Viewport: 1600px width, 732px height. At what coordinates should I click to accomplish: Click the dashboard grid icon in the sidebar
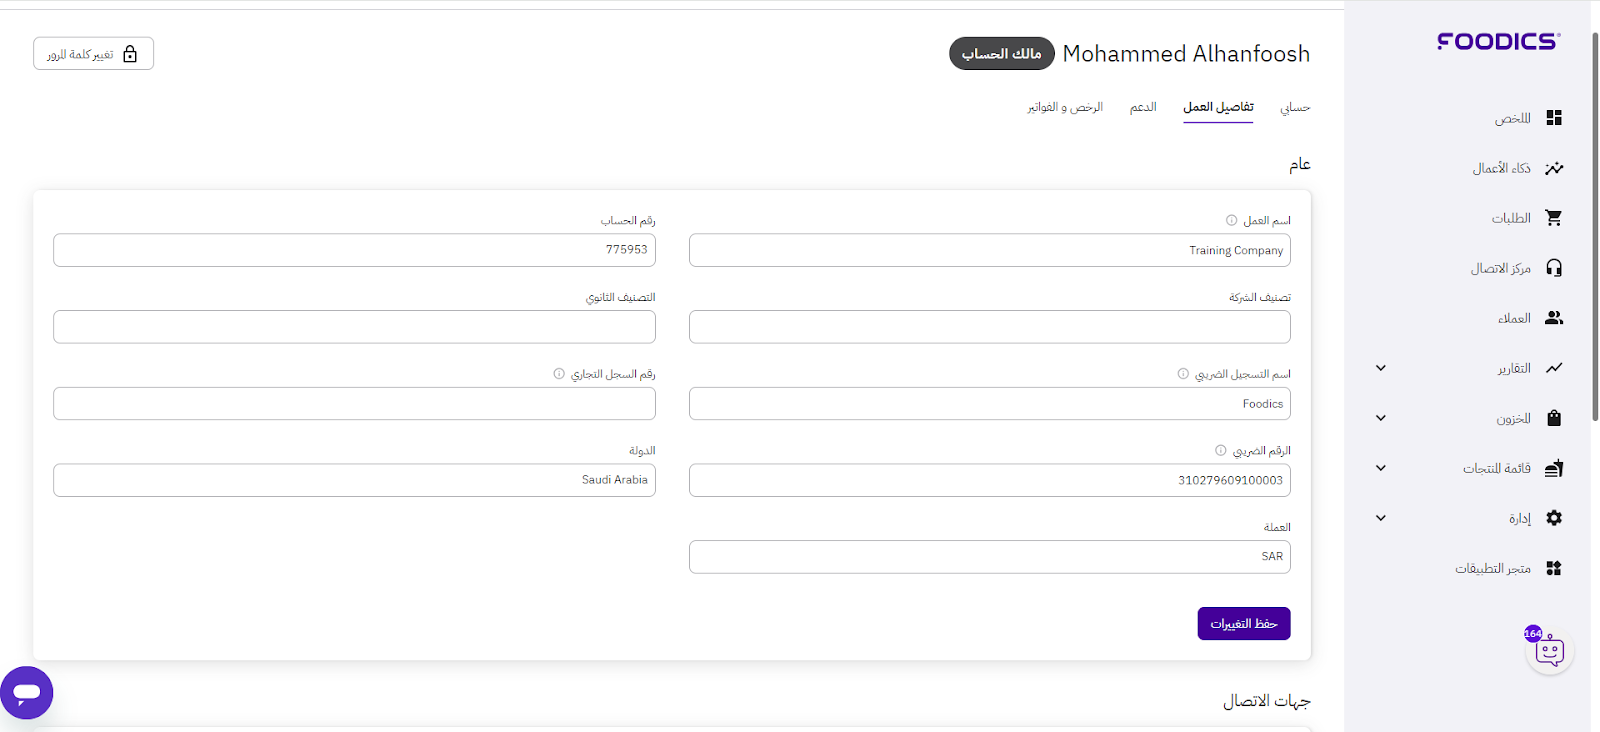[1553, 118]
